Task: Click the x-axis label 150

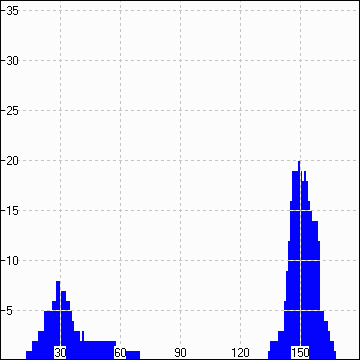Action: click(300, 353)
